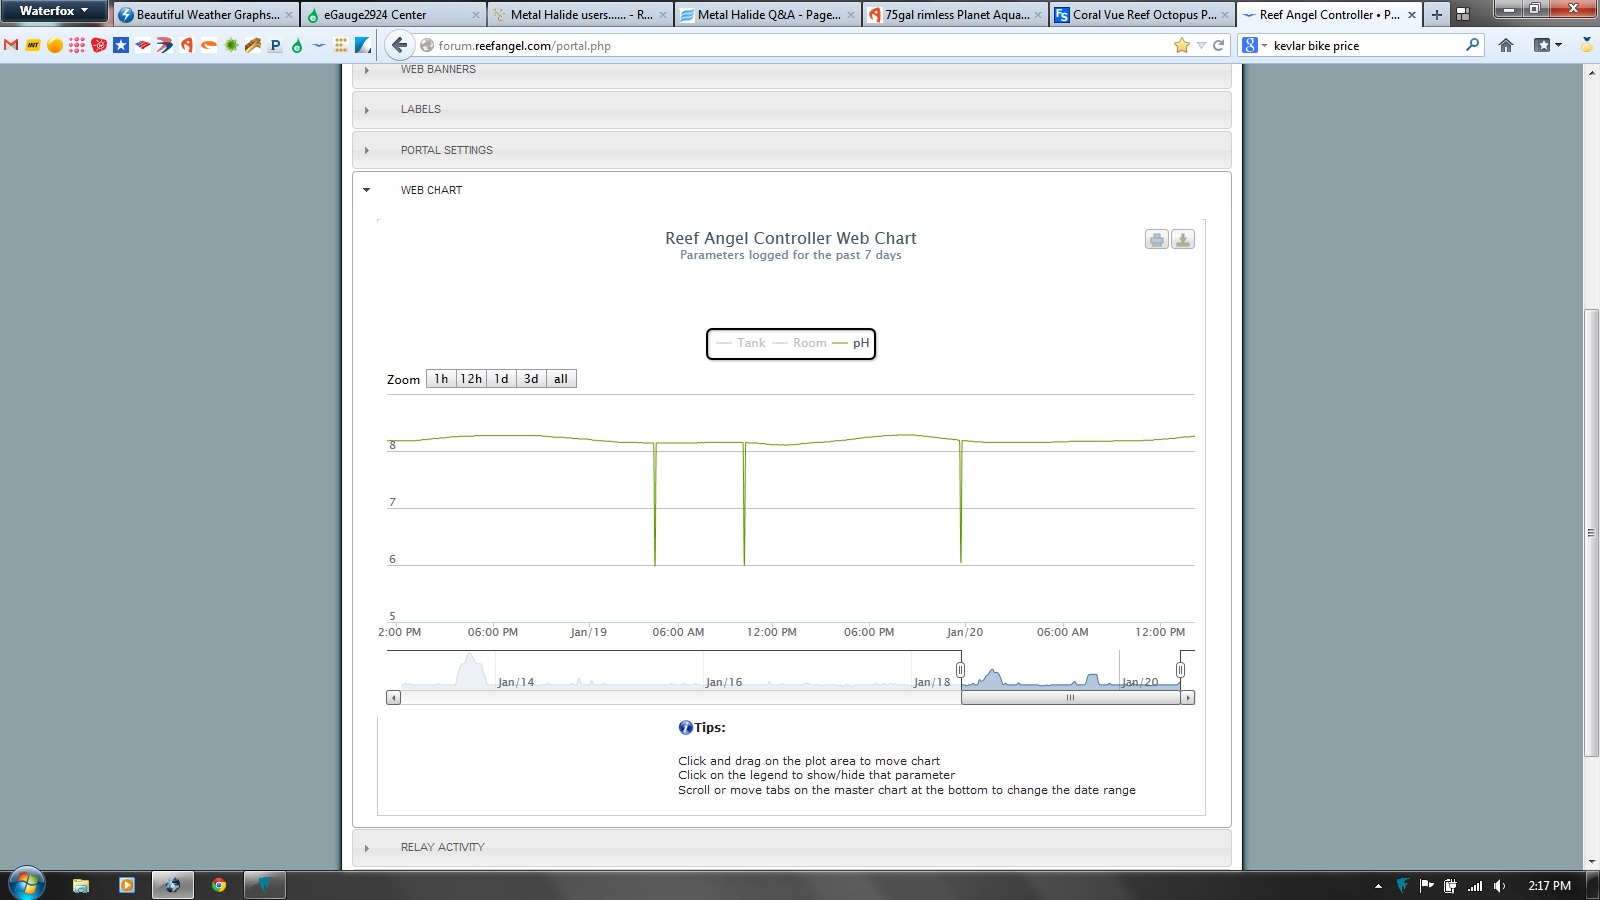Open the green eGauge droplet bookmark

pos(297,45)
